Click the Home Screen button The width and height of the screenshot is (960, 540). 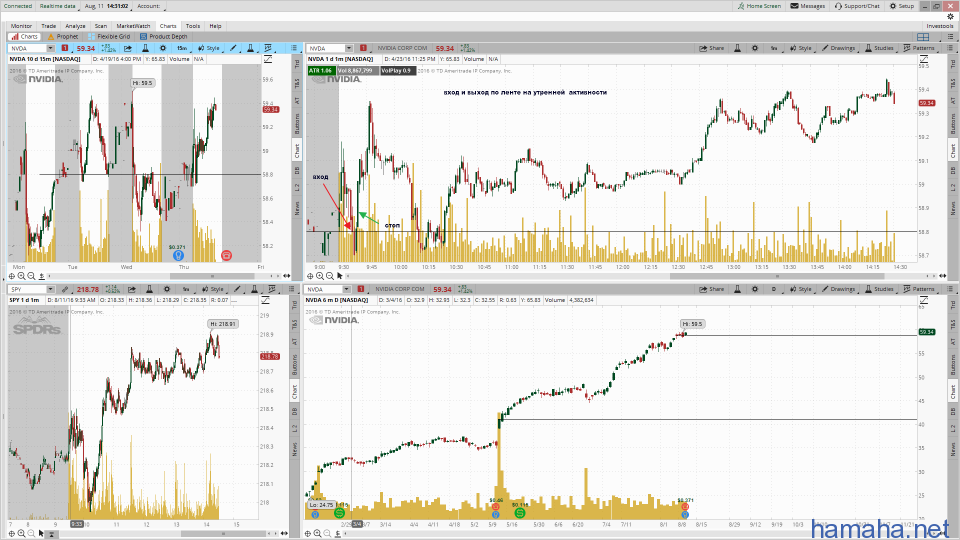[x=760, y=6]
